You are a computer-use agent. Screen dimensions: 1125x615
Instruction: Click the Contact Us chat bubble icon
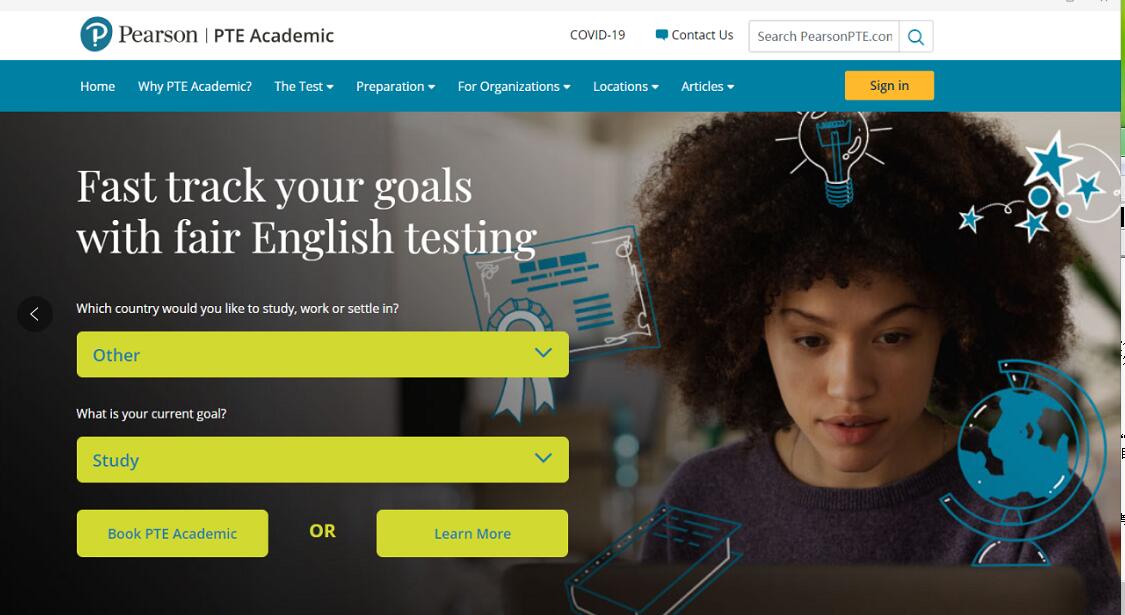[x=662, y=34]
